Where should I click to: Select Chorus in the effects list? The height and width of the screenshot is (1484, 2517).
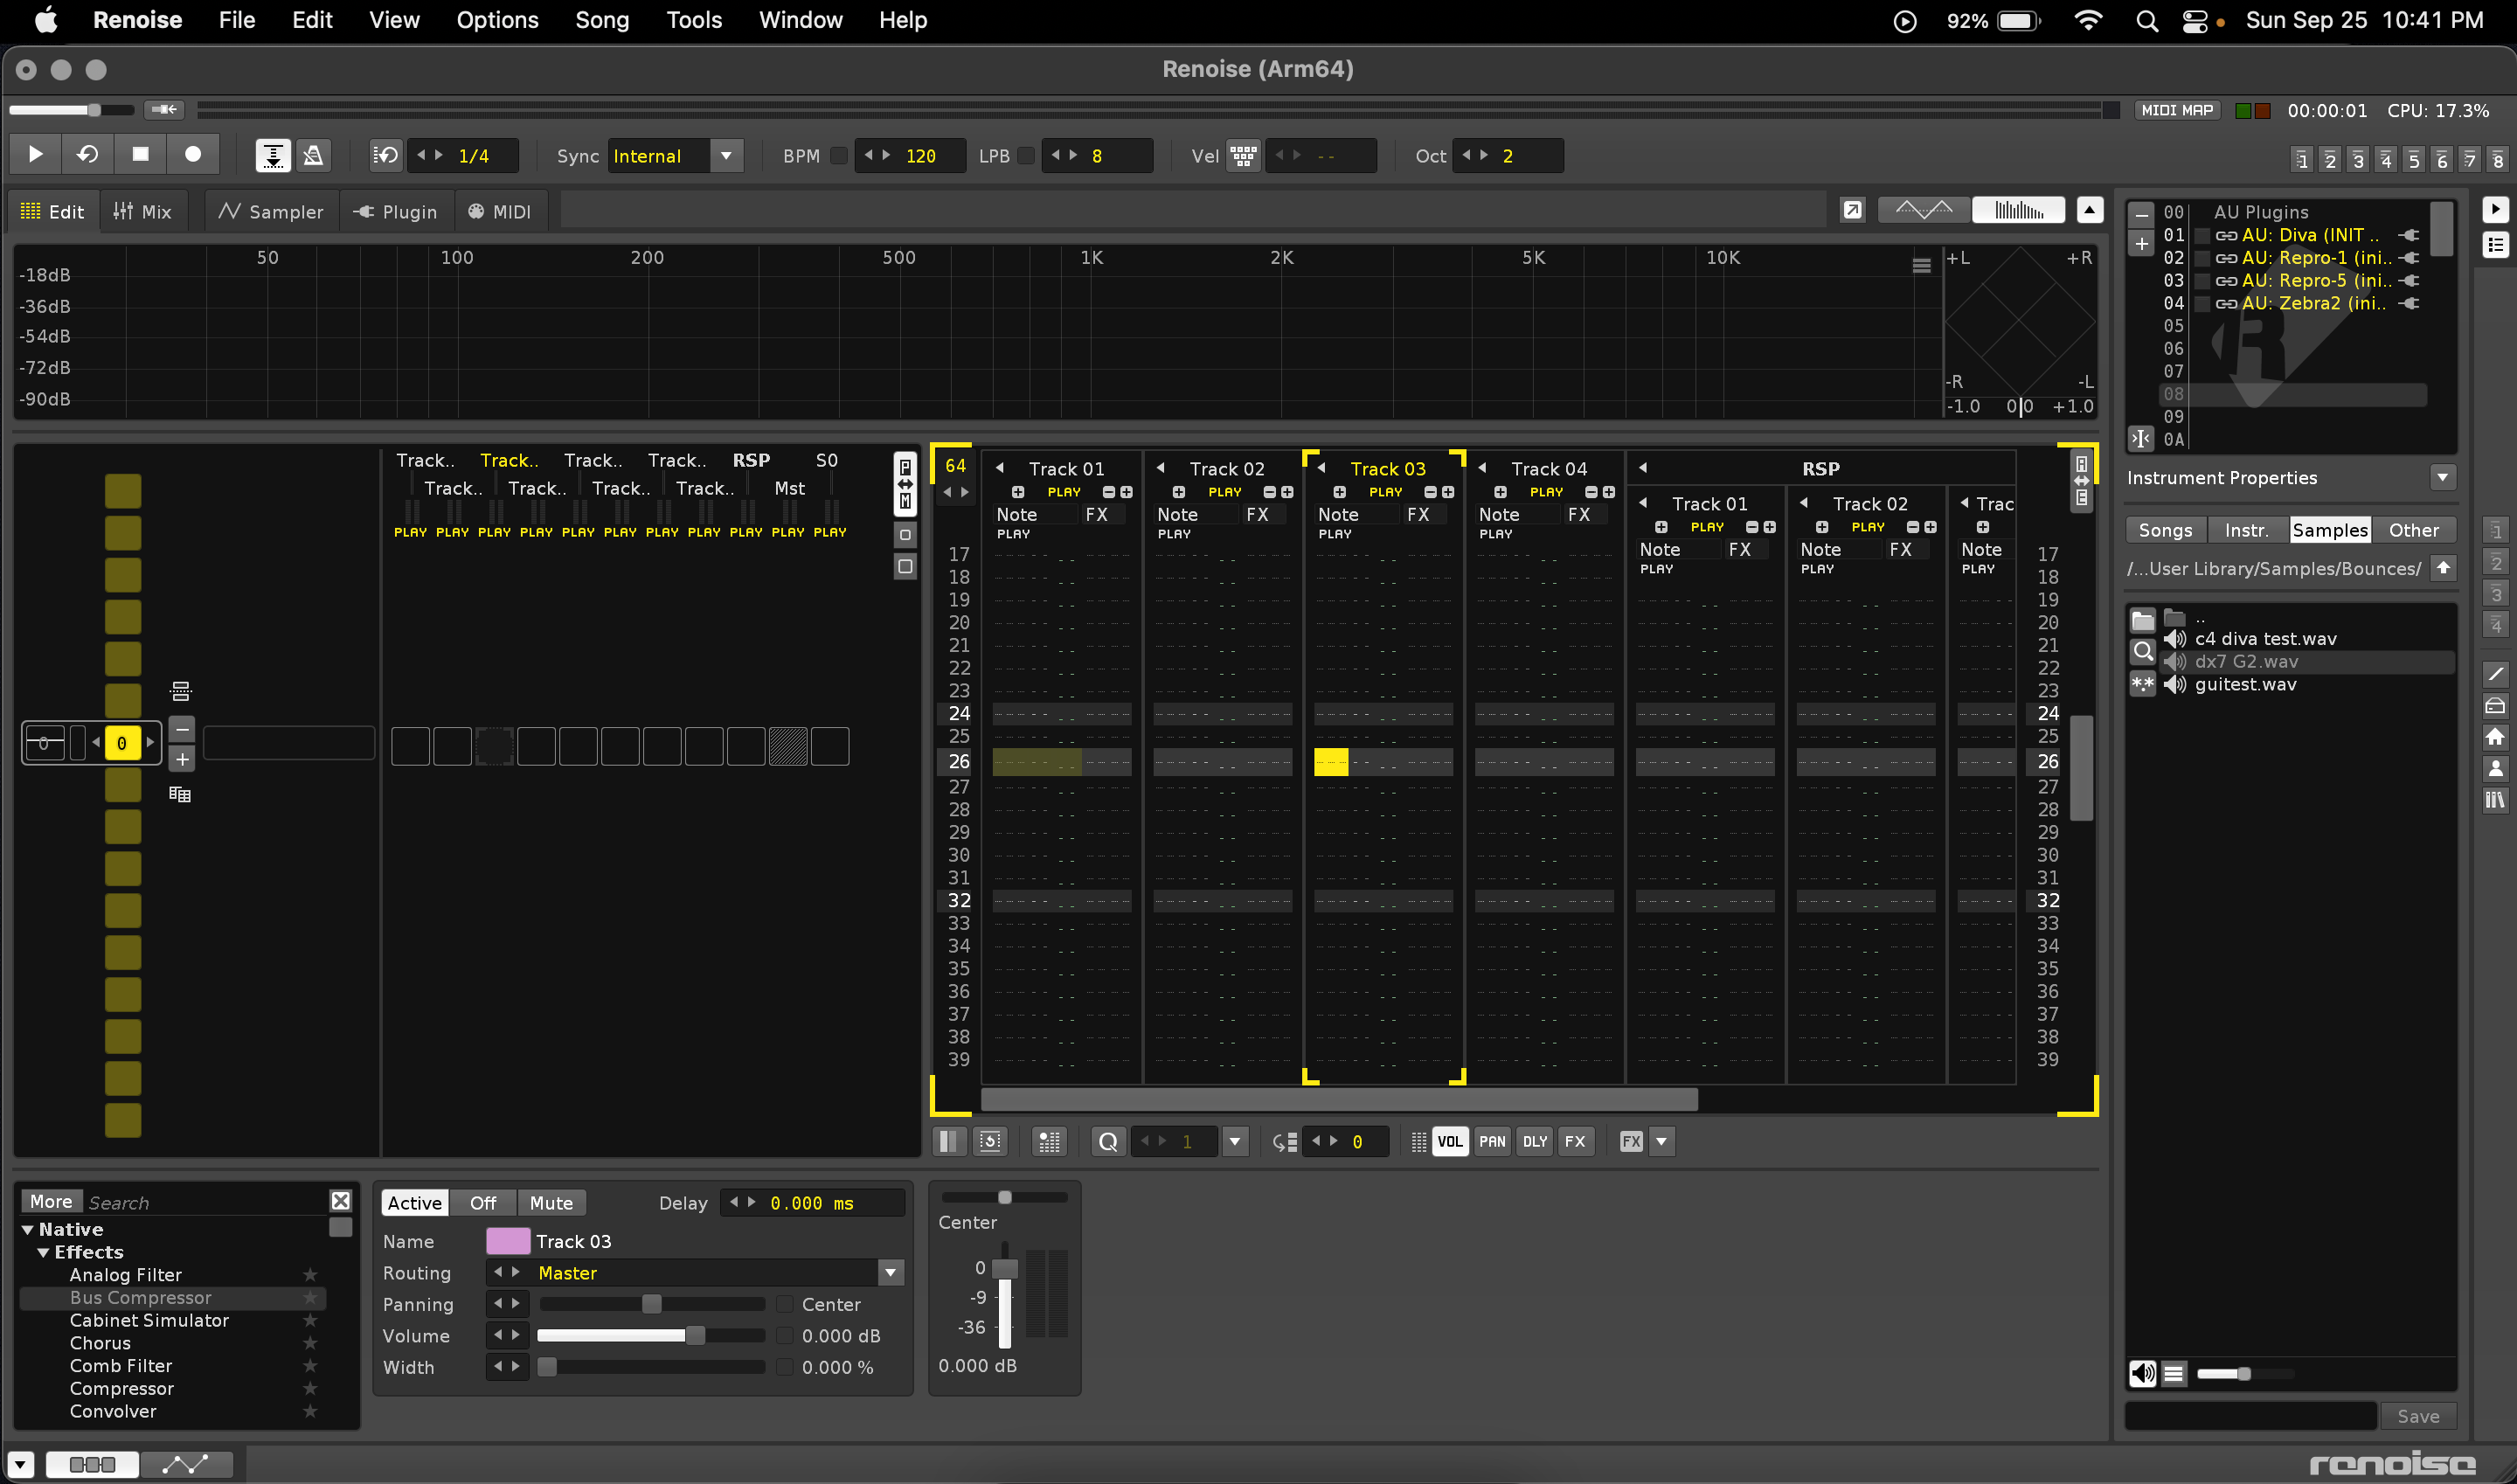tap(100, 1343)
